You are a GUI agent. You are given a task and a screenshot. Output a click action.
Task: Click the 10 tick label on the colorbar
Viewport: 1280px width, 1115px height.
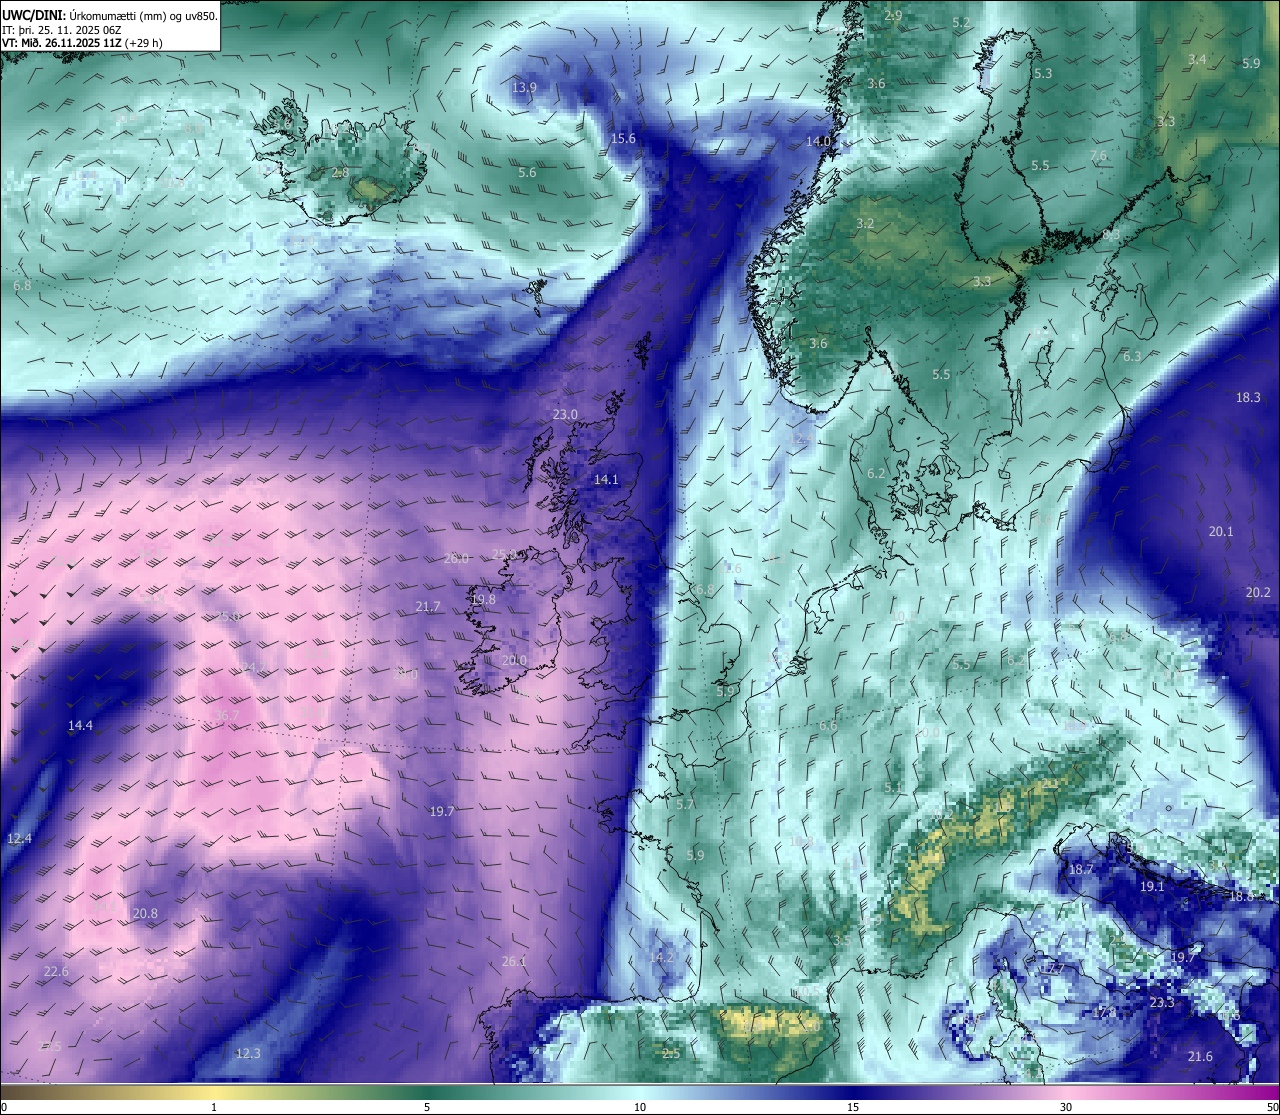point(640,1107)
